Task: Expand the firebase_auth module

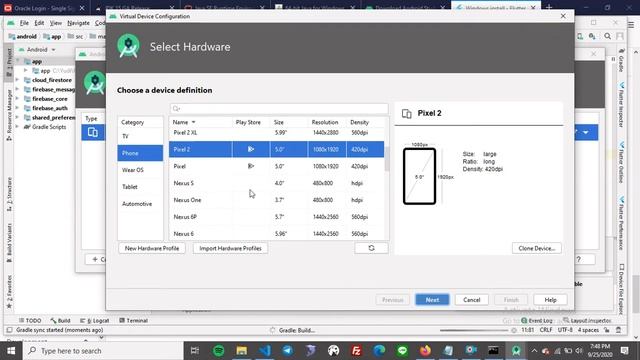Action: (x=18, y=108)
